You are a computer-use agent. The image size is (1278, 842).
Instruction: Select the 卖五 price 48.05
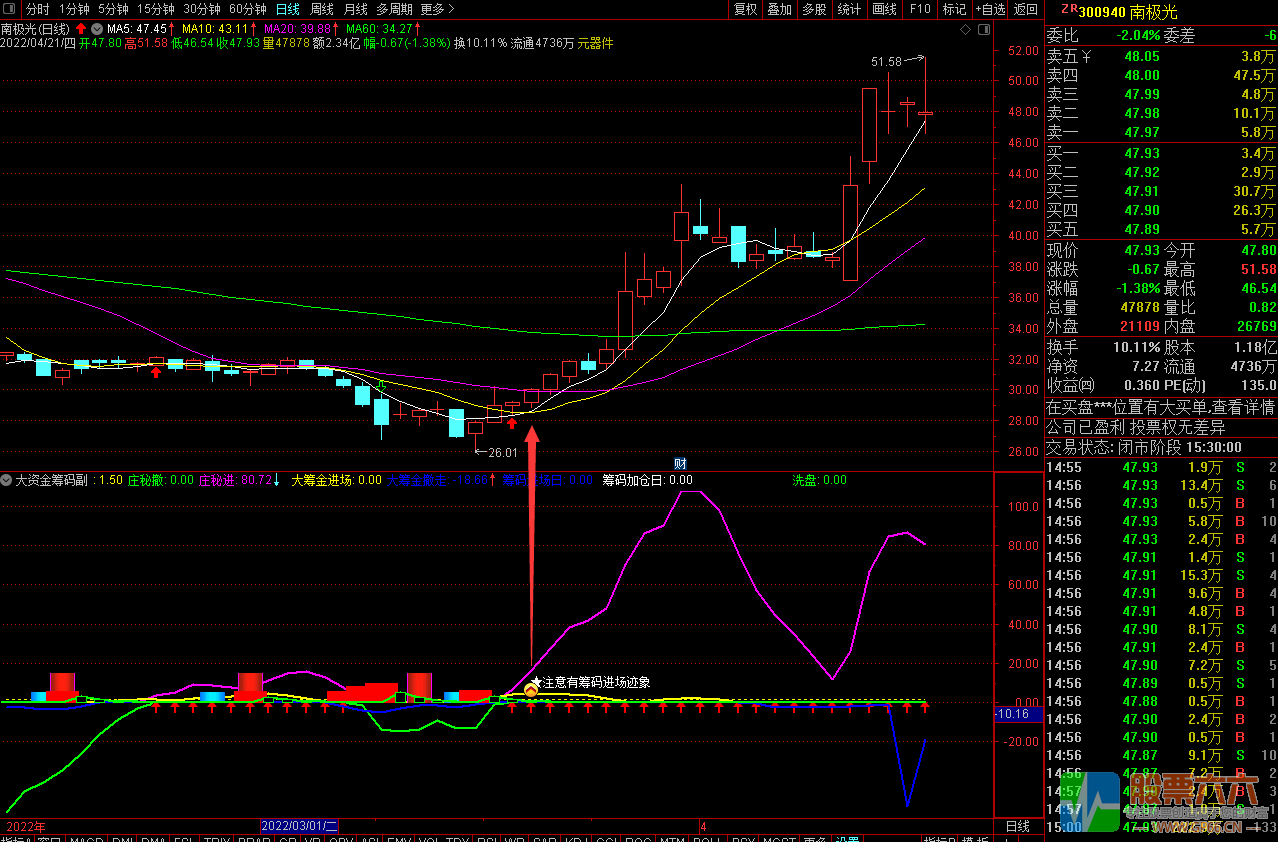pyautogui.click(x=1142, y=57)
